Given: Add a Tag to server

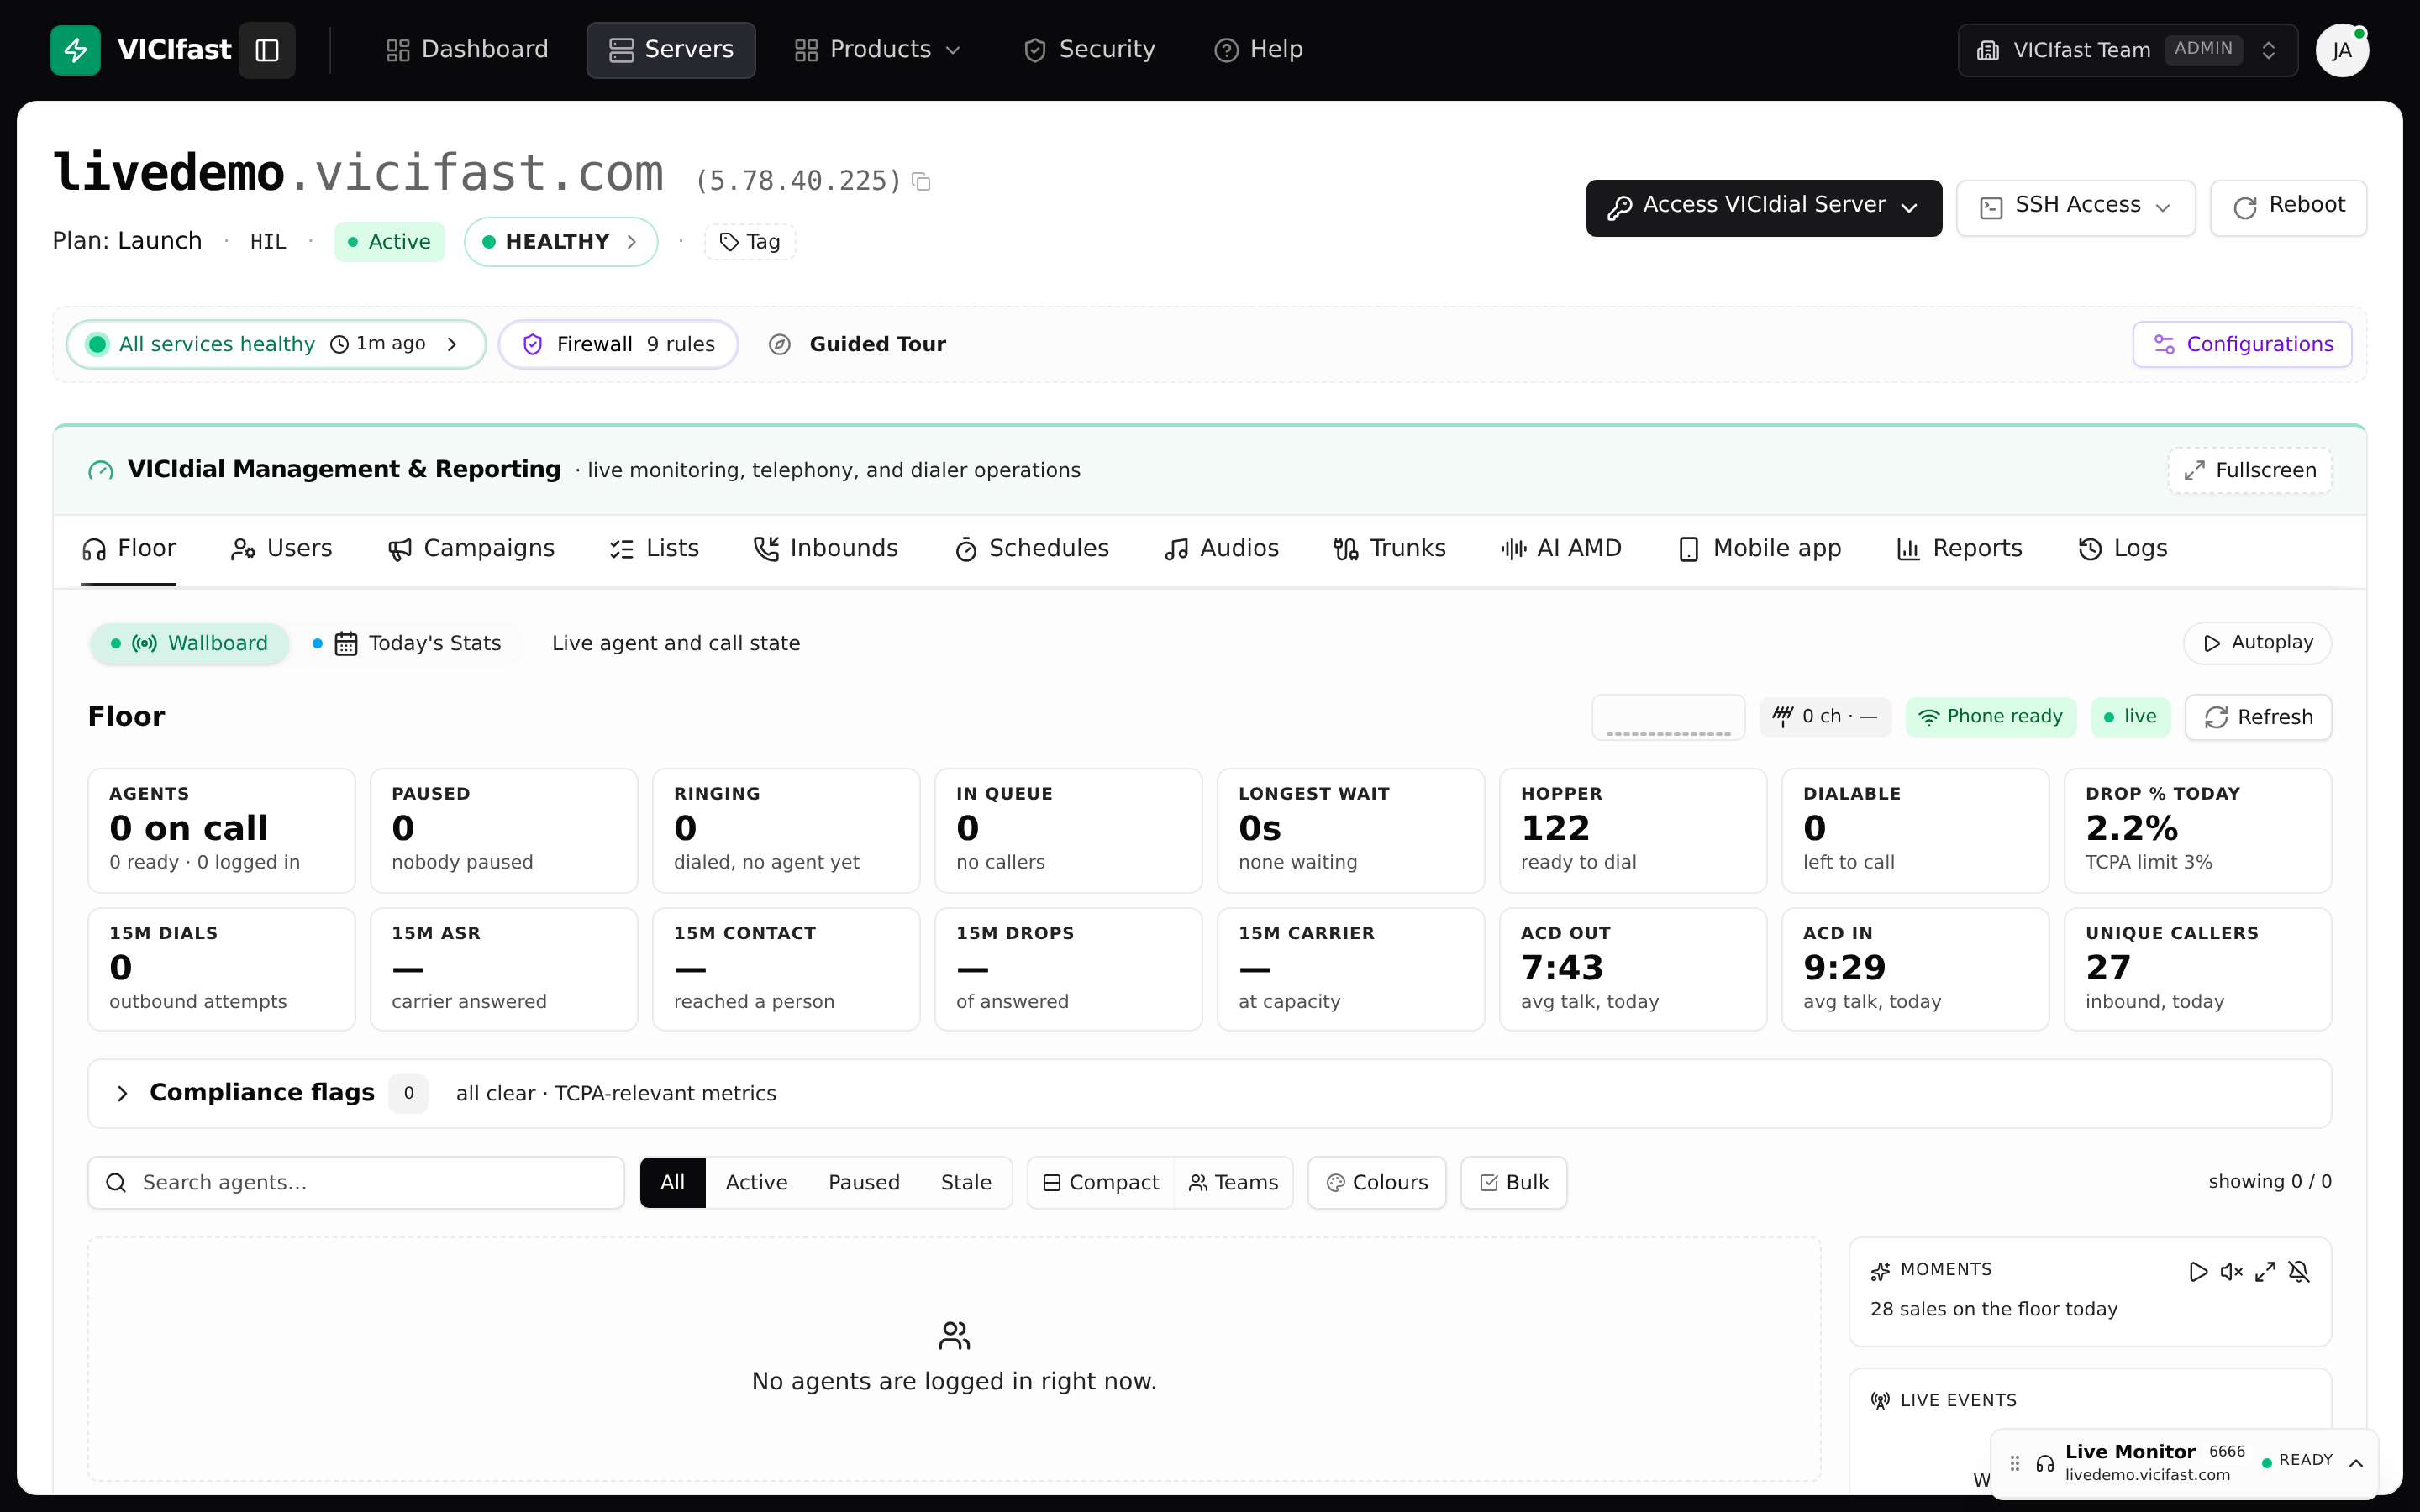Looking at the screenshot, I should pyautogui.click(x=750, y=242).
